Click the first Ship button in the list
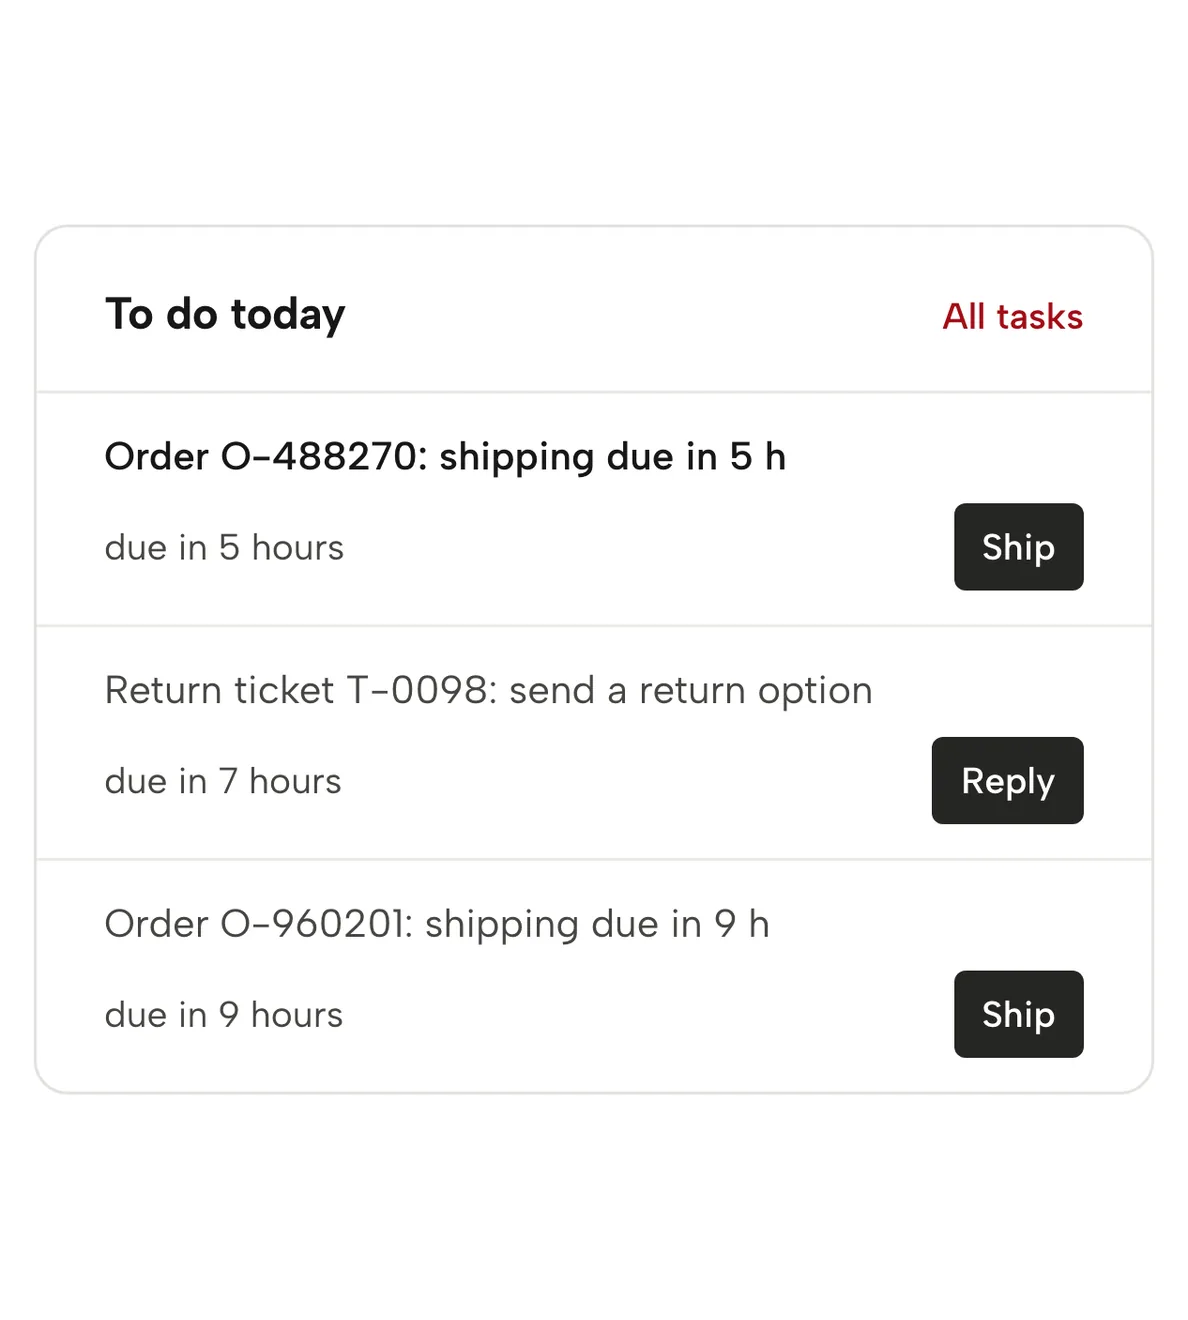 tap(1018, 547)
